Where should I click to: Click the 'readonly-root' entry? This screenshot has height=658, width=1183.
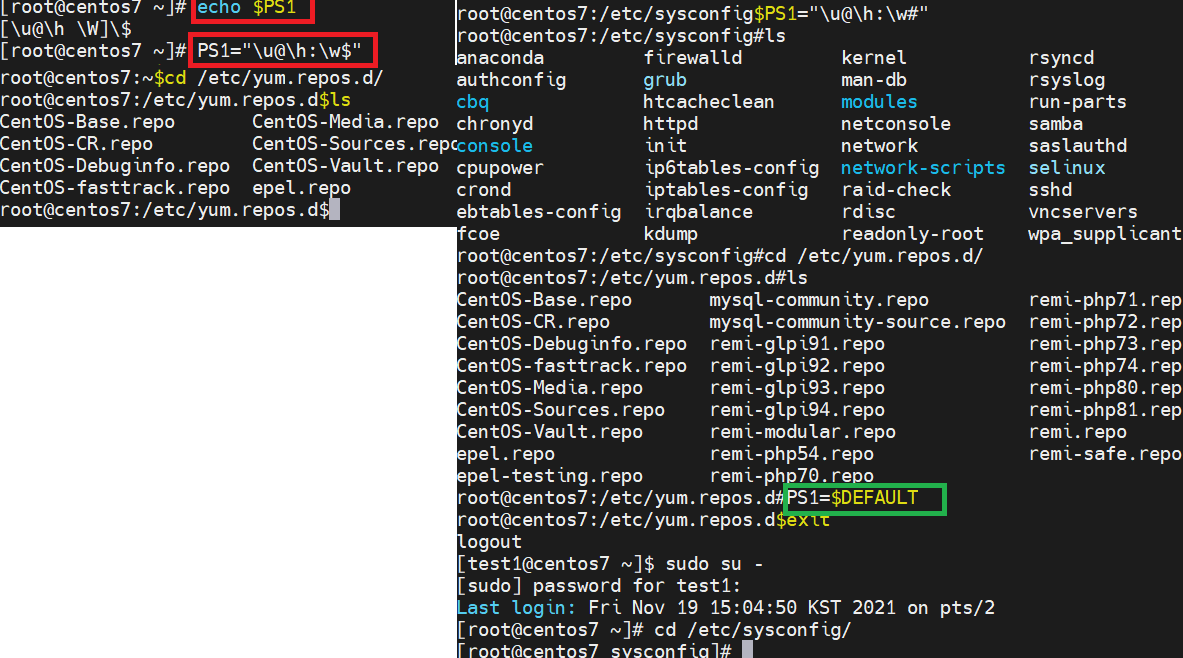pyautogui.click(x=912, y=233)
